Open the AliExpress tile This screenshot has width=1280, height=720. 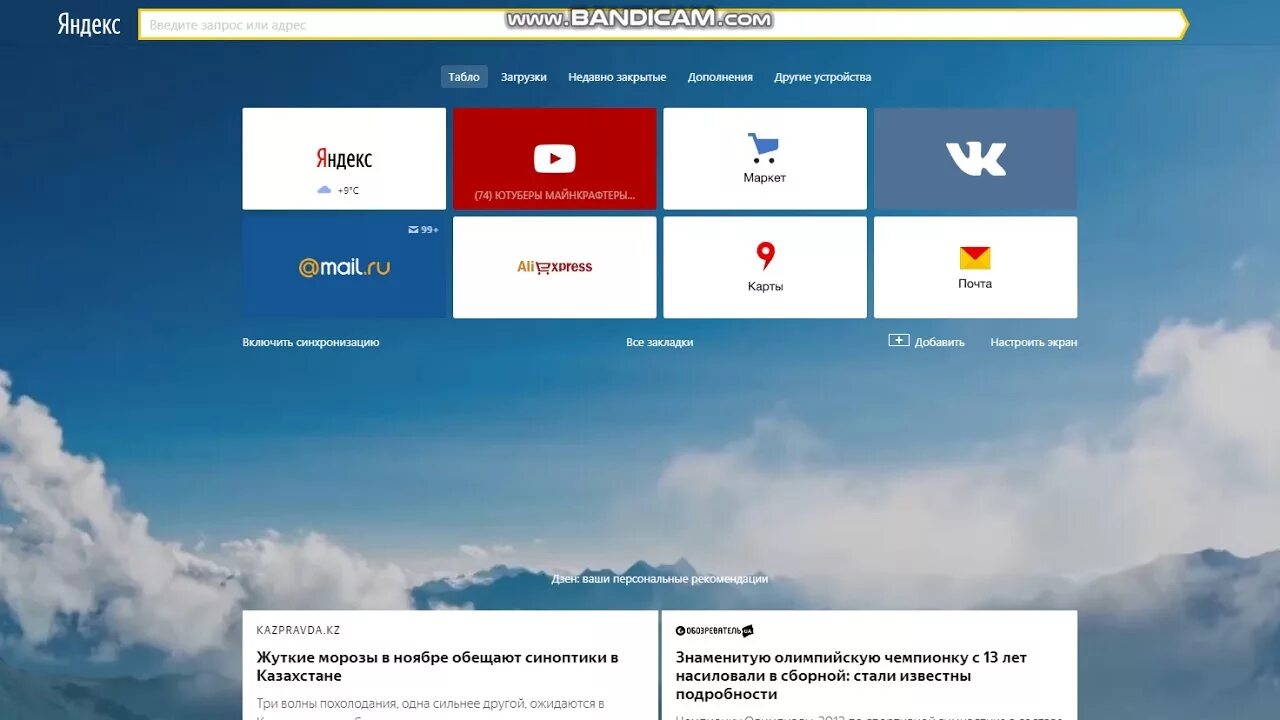coord(555,268)
